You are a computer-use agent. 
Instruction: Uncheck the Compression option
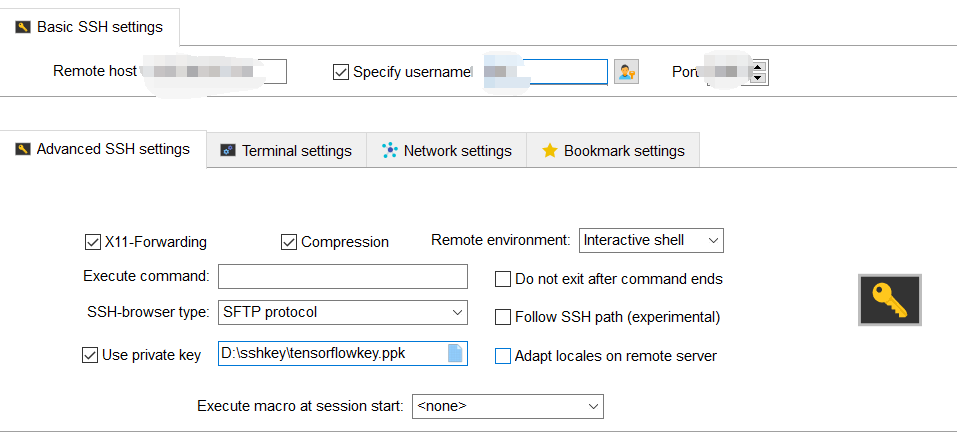coord(289,241)
